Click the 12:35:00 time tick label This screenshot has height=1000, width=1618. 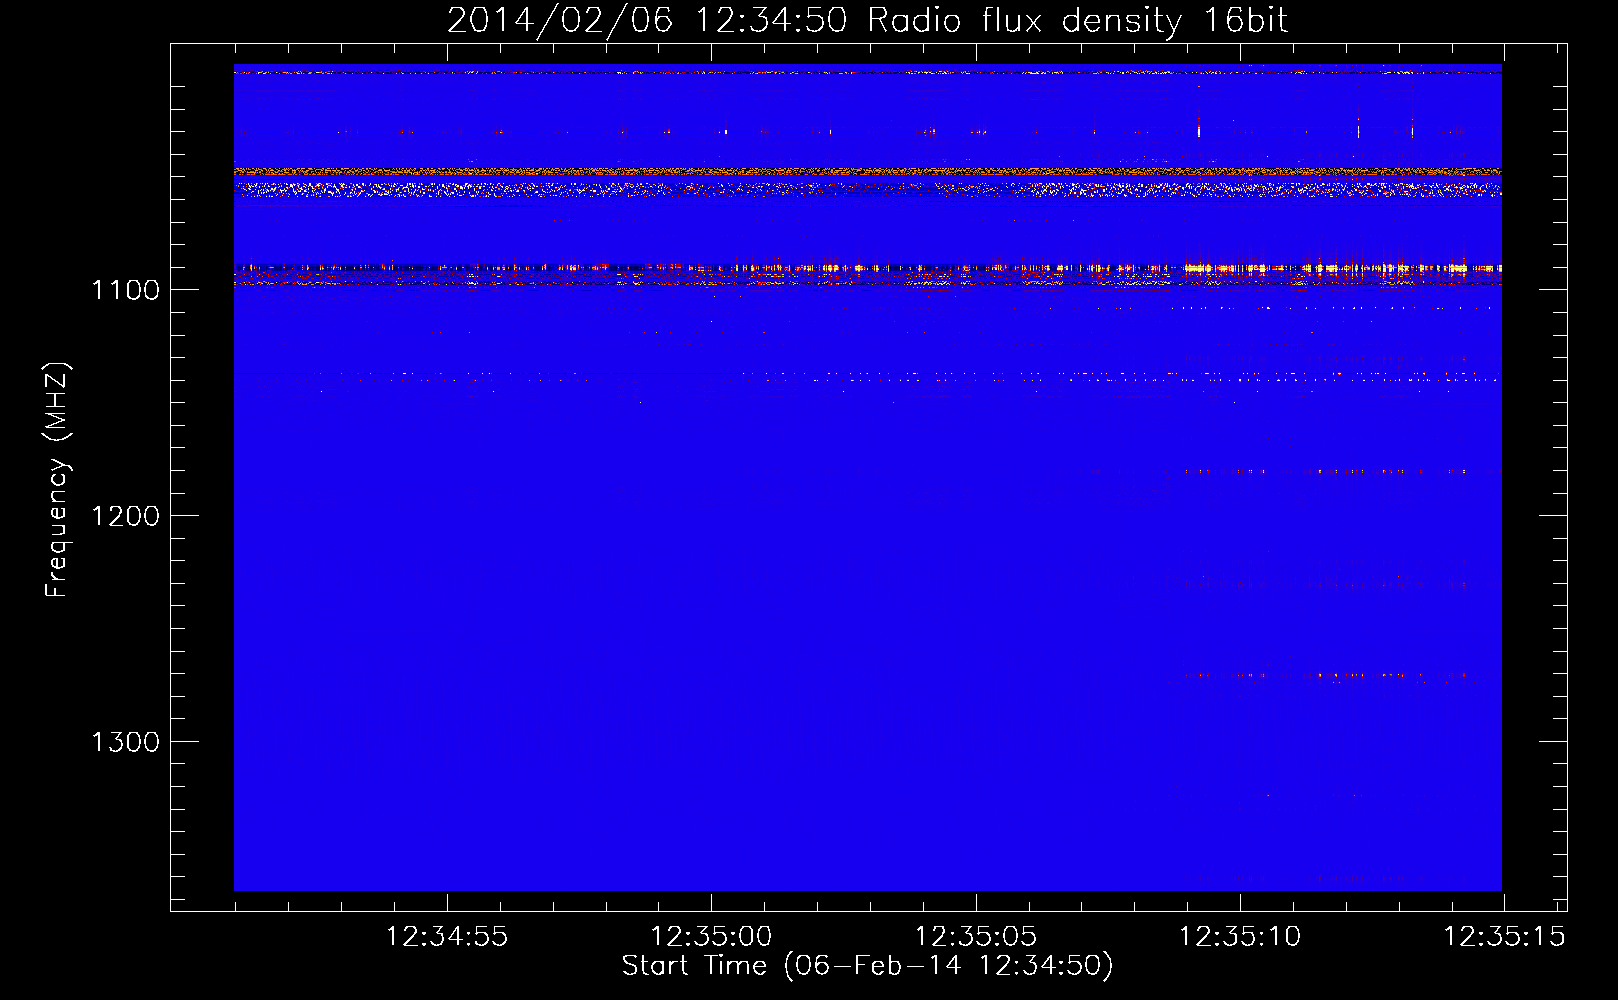(x=711, y=937)
